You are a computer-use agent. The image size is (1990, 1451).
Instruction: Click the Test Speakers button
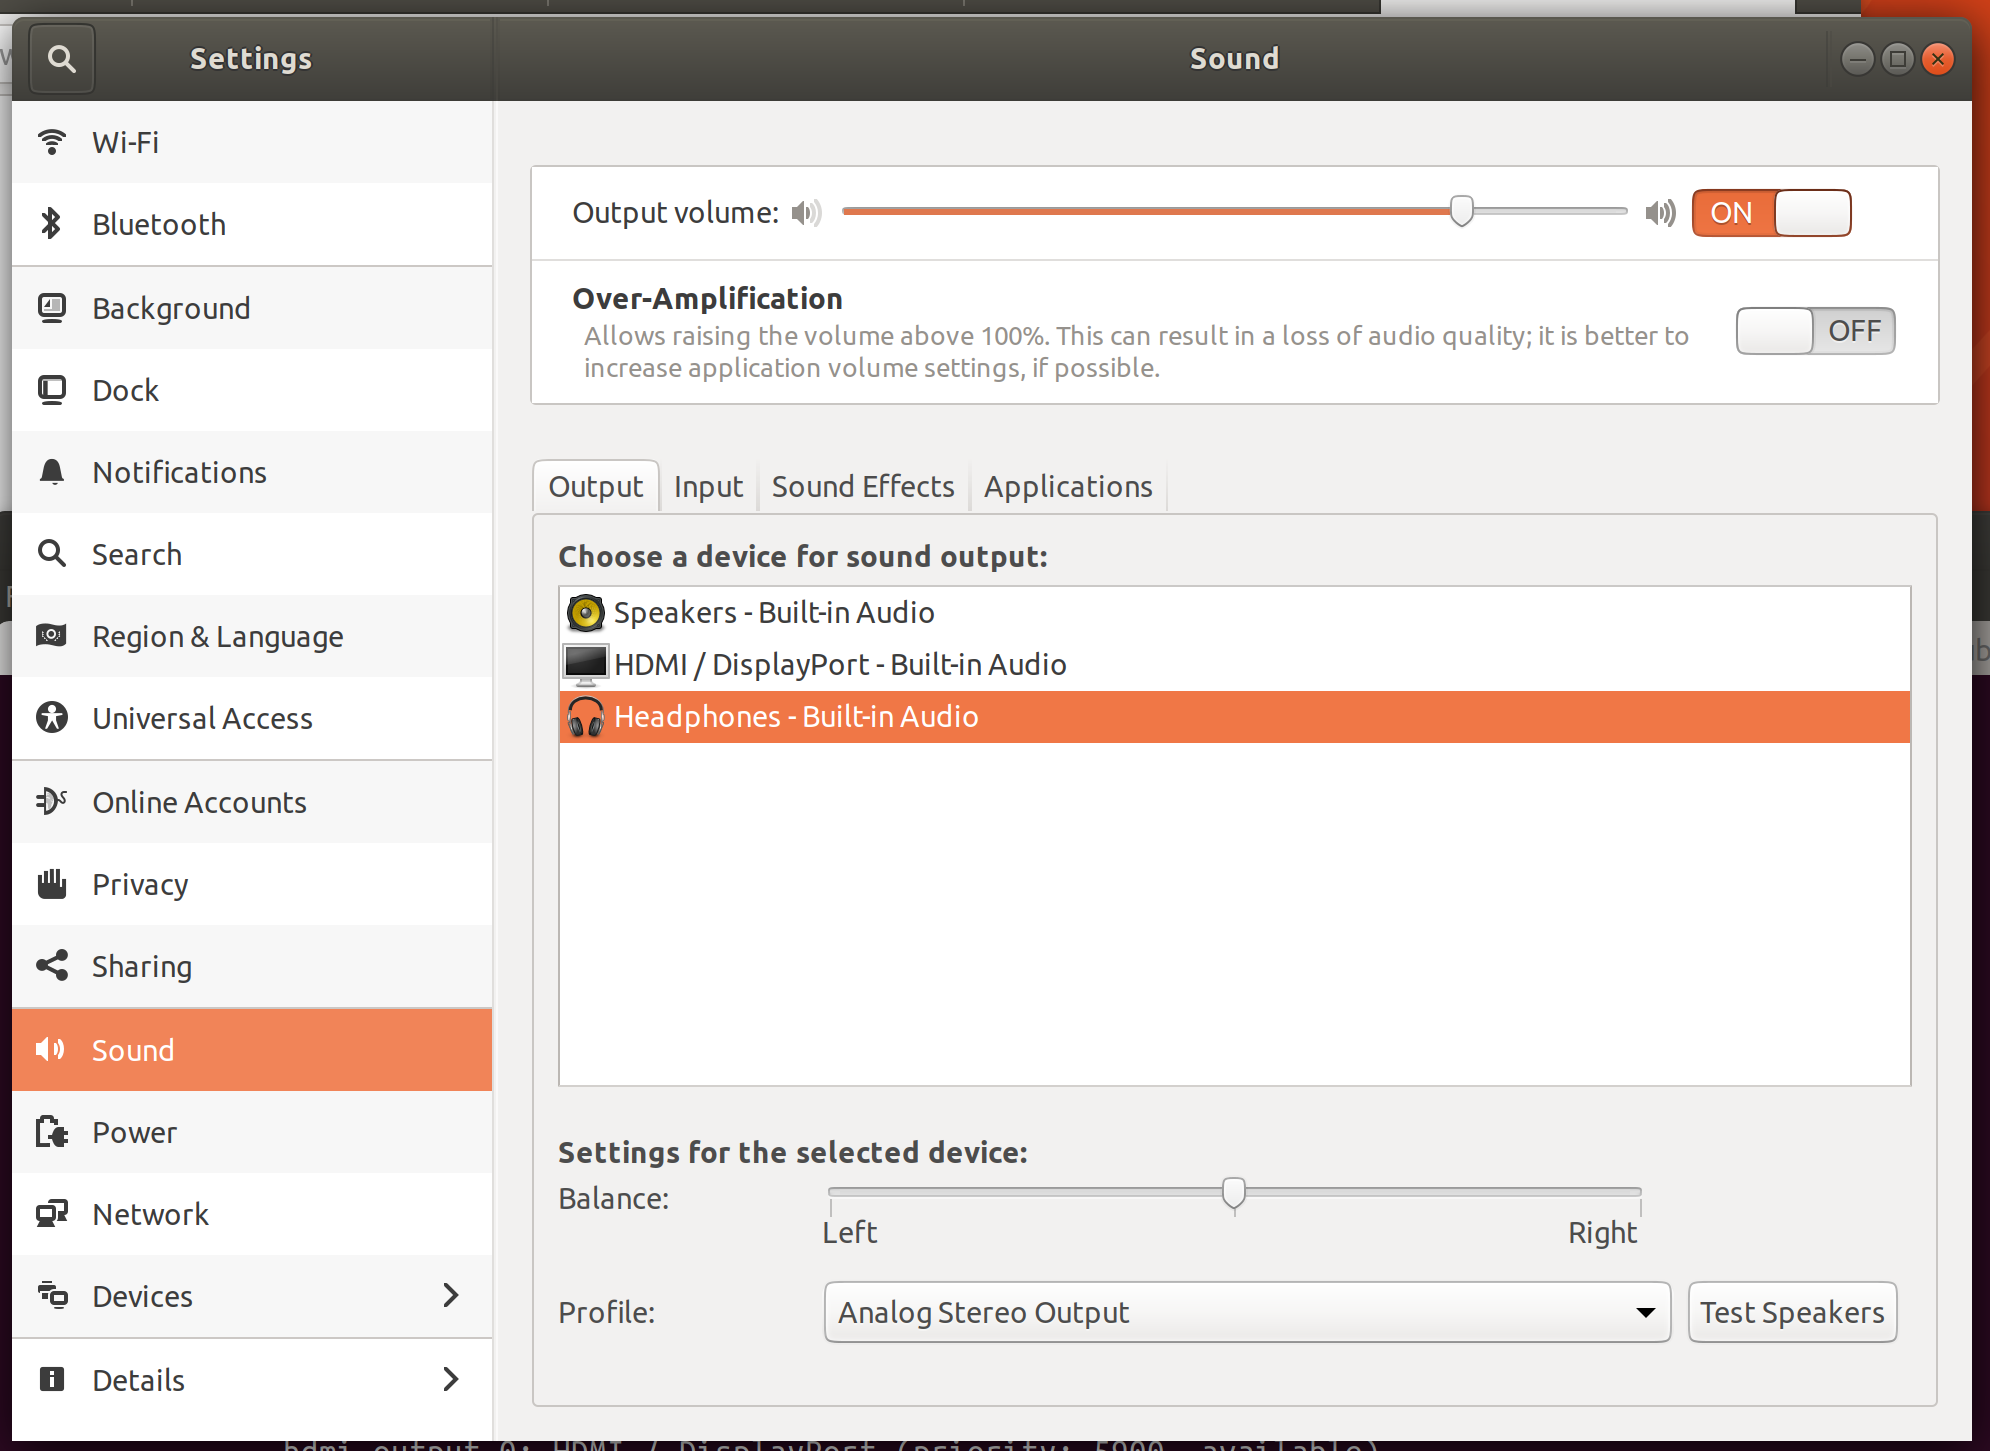click(1791, 1311)
